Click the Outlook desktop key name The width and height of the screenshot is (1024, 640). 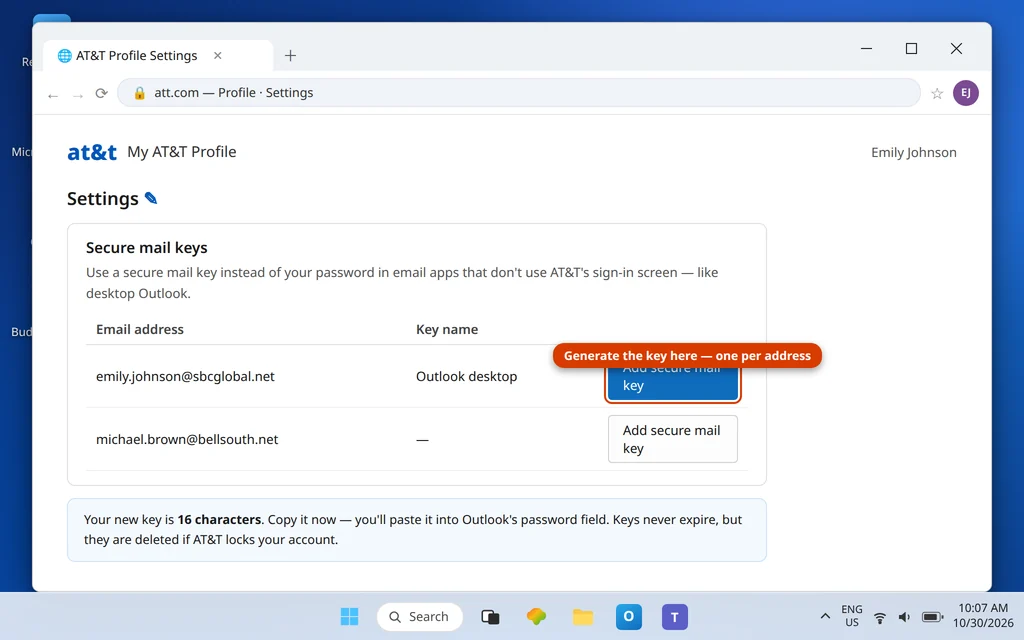click(x=466, y=376)
